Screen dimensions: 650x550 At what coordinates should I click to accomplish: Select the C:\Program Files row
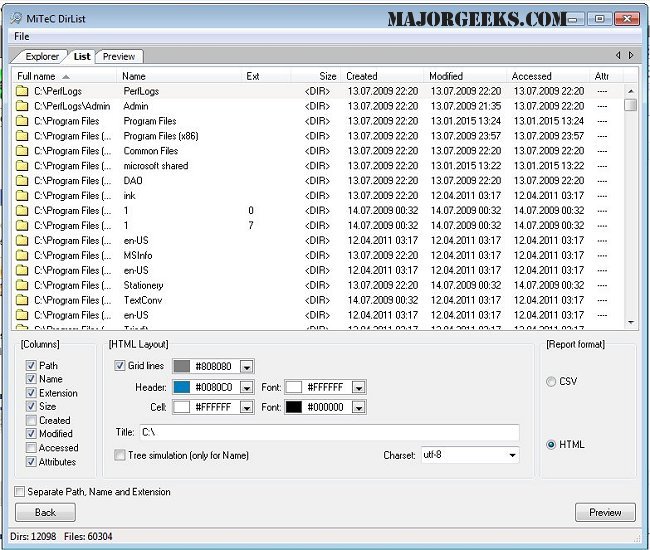pyautogui.click(x=319, y=121)
